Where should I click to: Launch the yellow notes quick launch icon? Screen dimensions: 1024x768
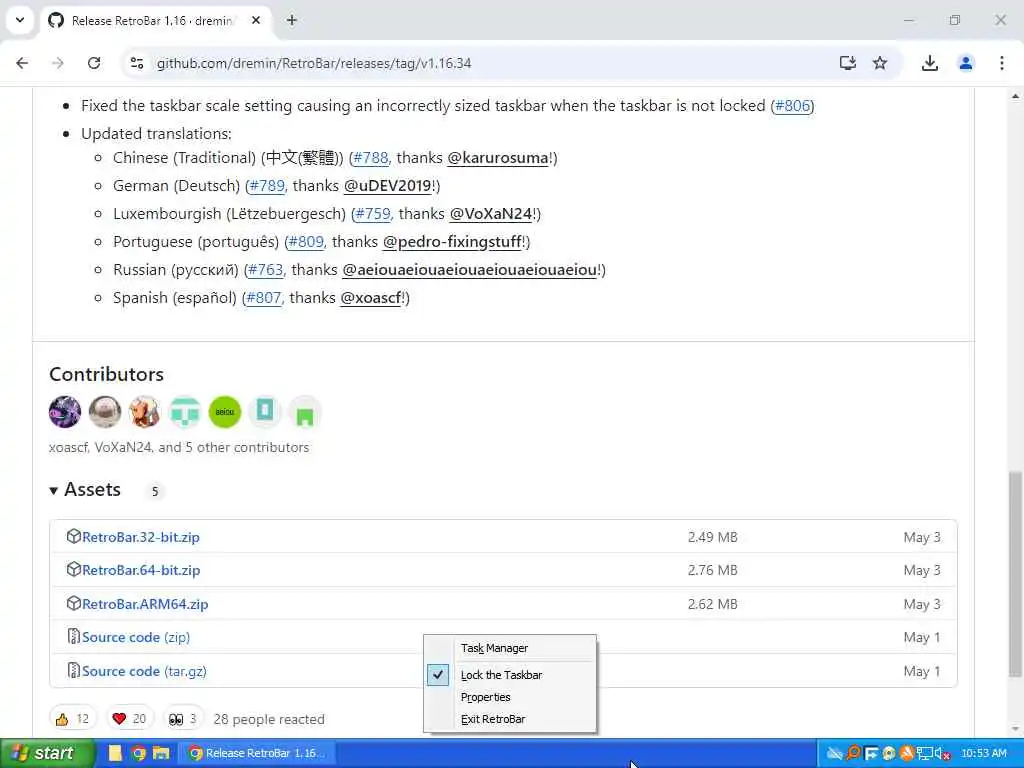click(x=115, y=754)
